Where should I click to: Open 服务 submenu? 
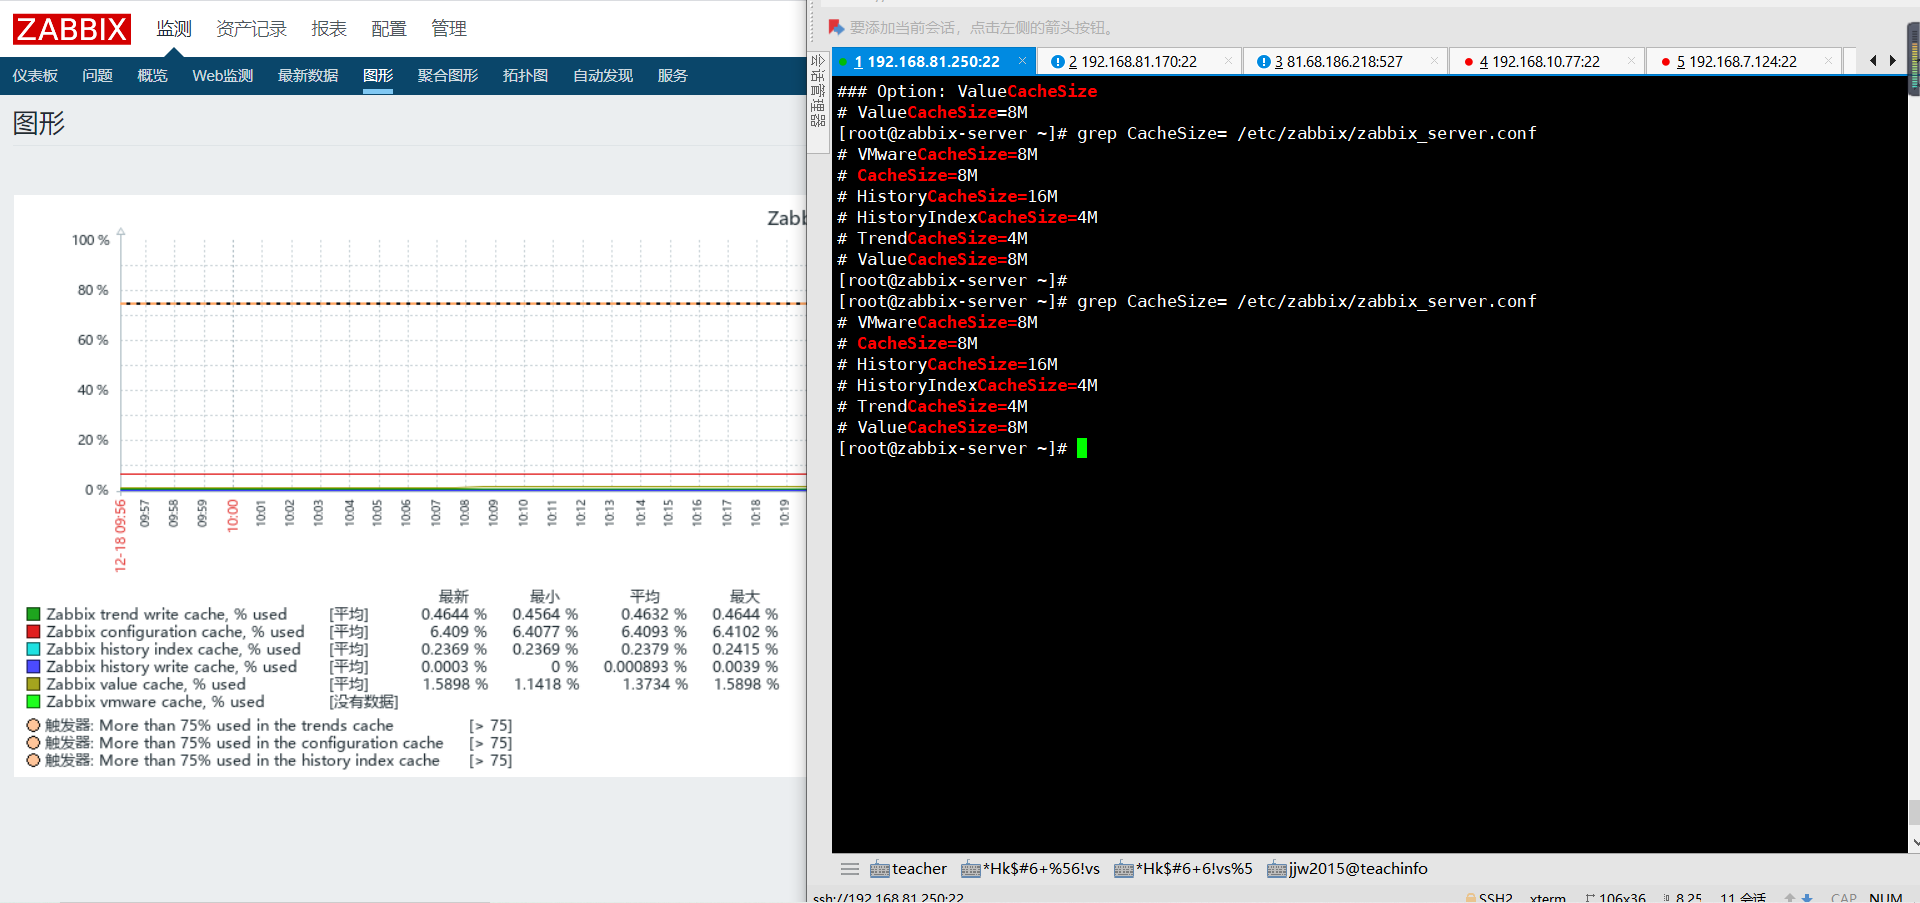(x=672, y=76)
